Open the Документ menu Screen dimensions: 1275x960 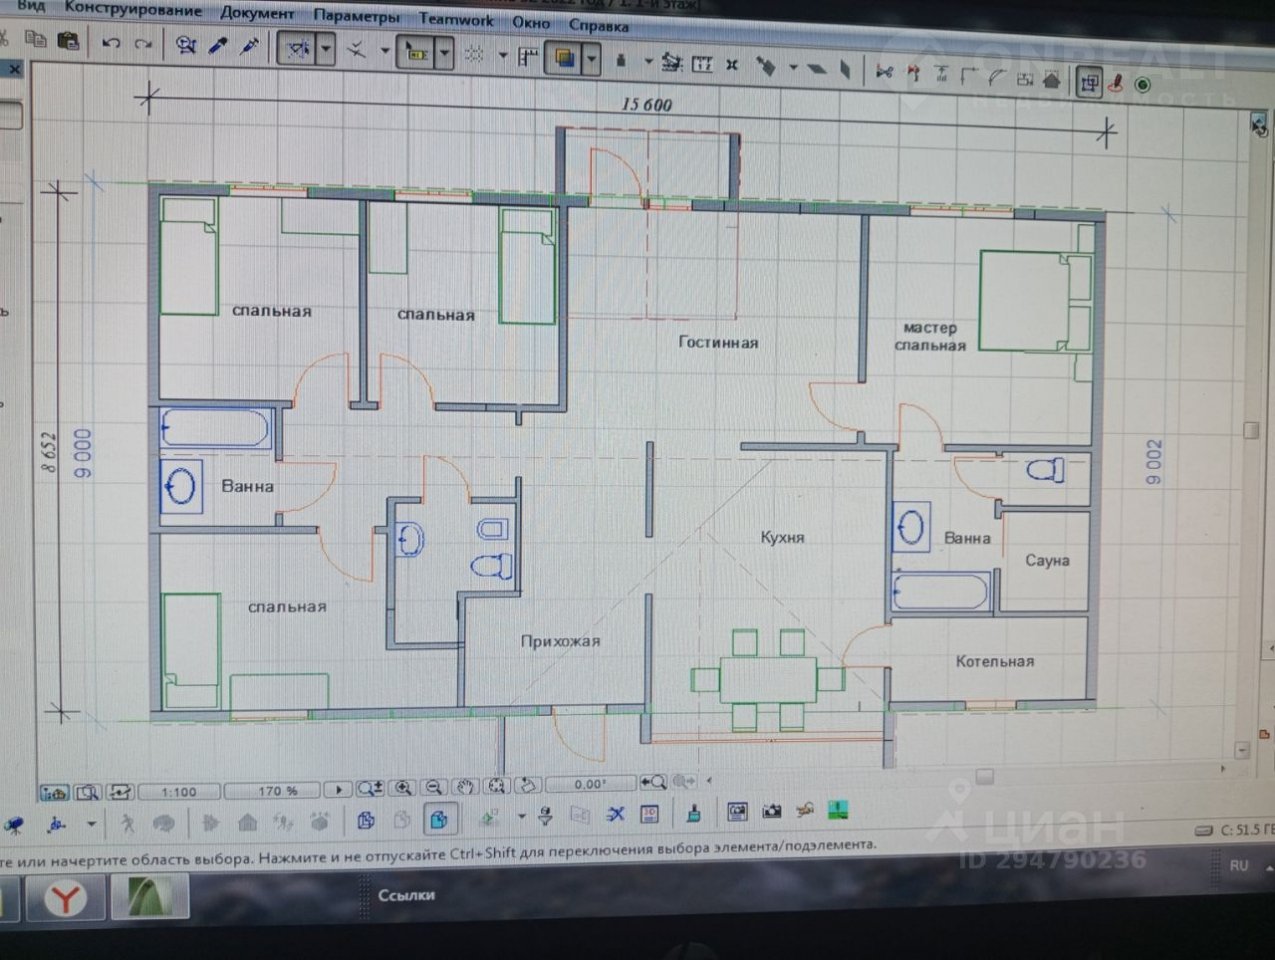click(x=257, y=13)
